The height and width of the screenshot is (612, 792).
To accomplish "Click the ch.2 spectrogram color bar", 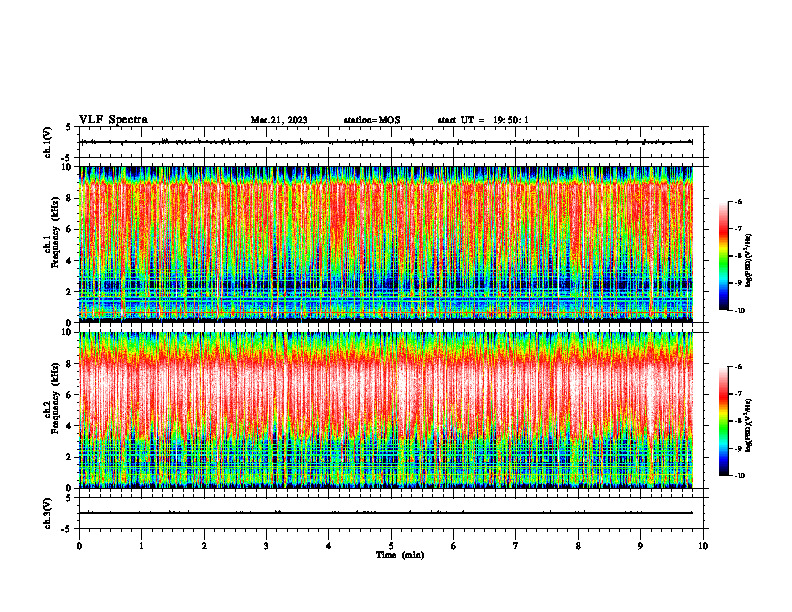I will (723, 421).
